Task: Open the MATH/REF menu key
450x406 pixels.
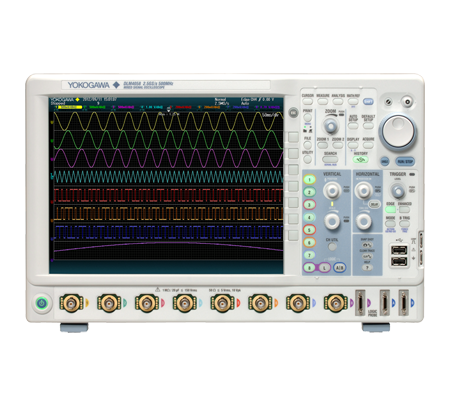Action: (x=353, y=101)
